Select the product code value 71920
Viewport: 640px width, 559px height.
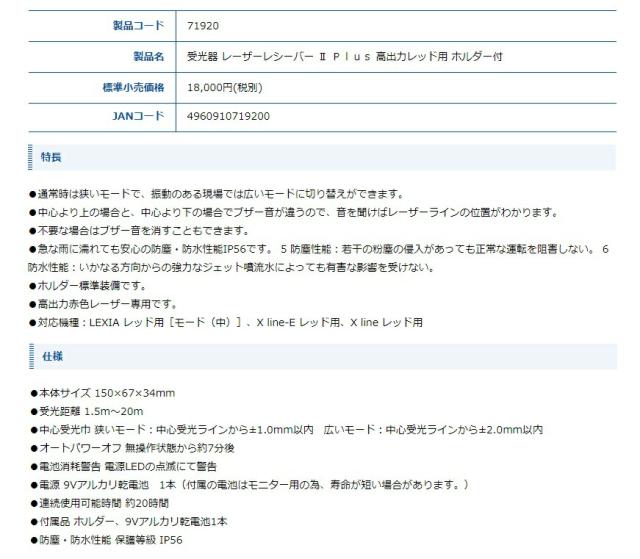pos(203,26)
